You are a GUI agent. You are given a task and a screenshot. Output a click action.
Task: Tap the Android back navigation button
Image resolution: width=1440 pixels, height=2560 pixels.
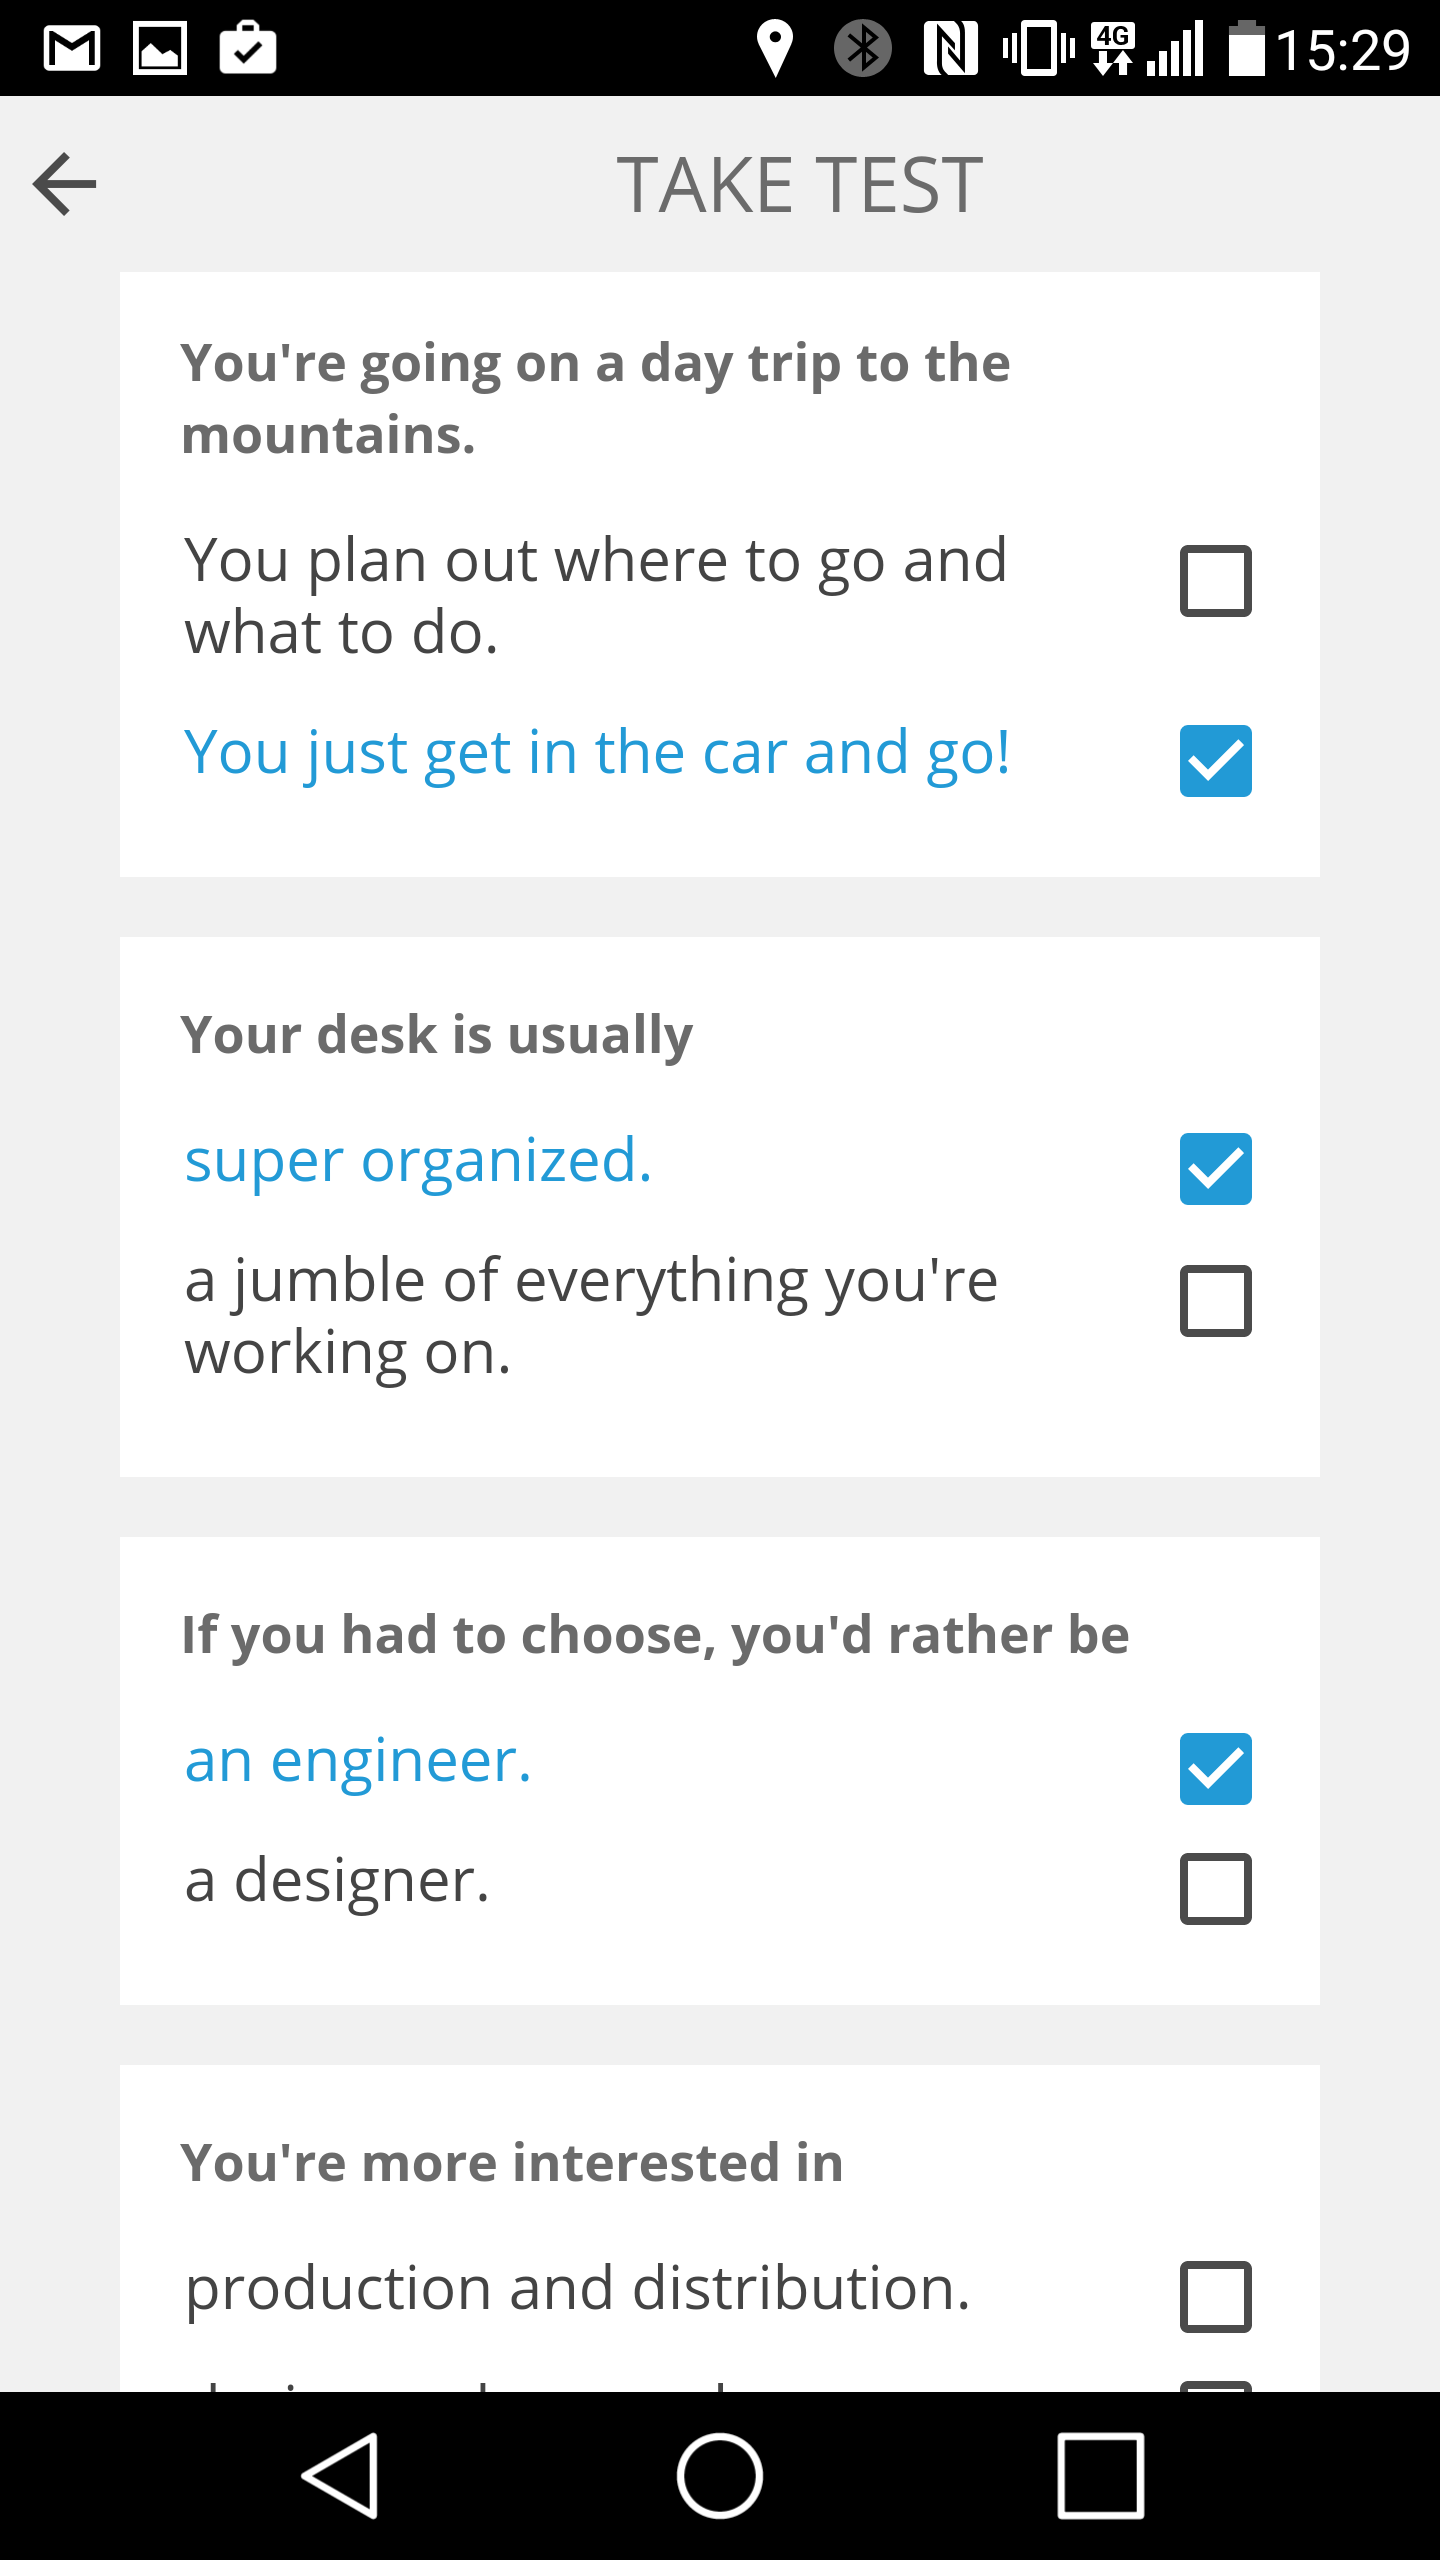click(340, 2476)
